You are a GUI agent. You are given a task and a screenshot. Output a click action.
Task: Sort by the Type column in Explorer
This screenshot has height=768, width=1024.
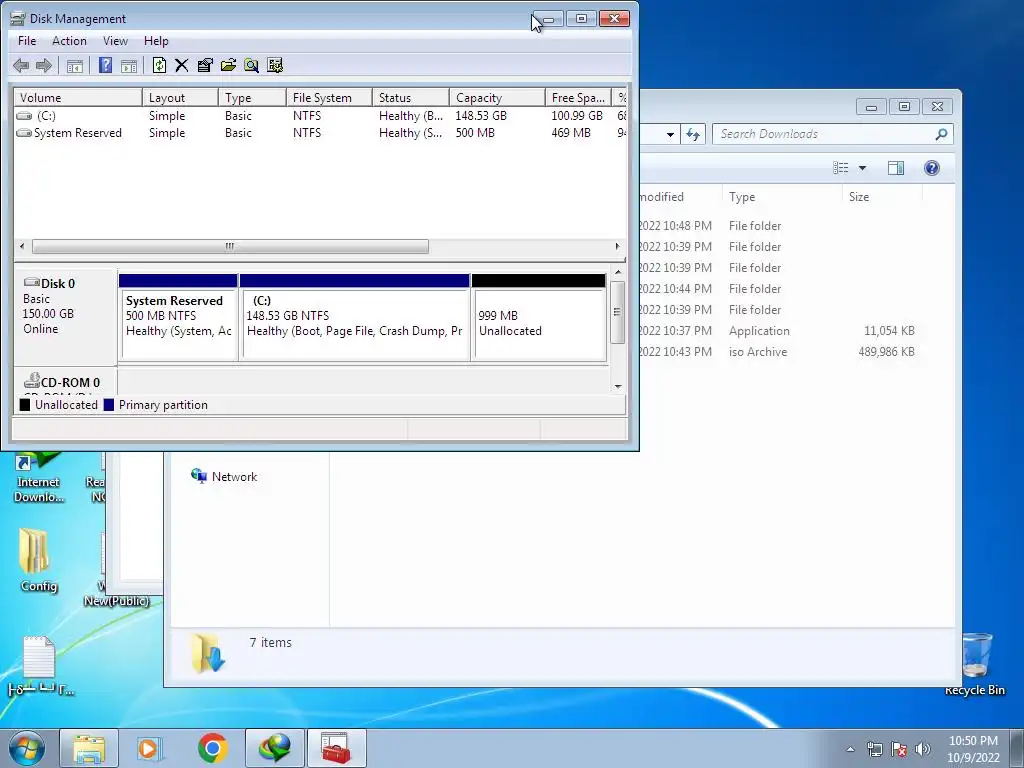(782, 197)
